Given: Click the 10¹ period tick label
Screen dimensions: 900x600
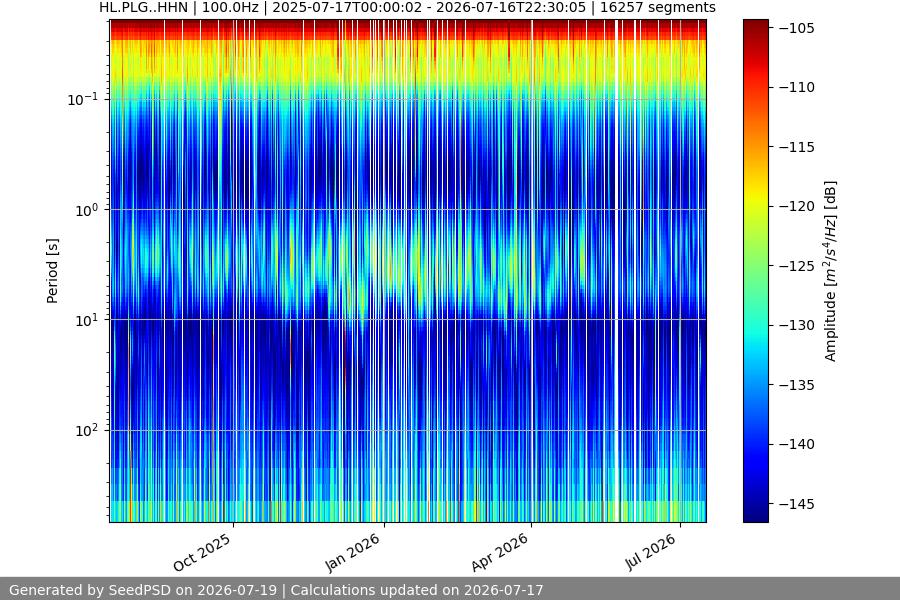Looking at the screenshot, I should 87,320.
